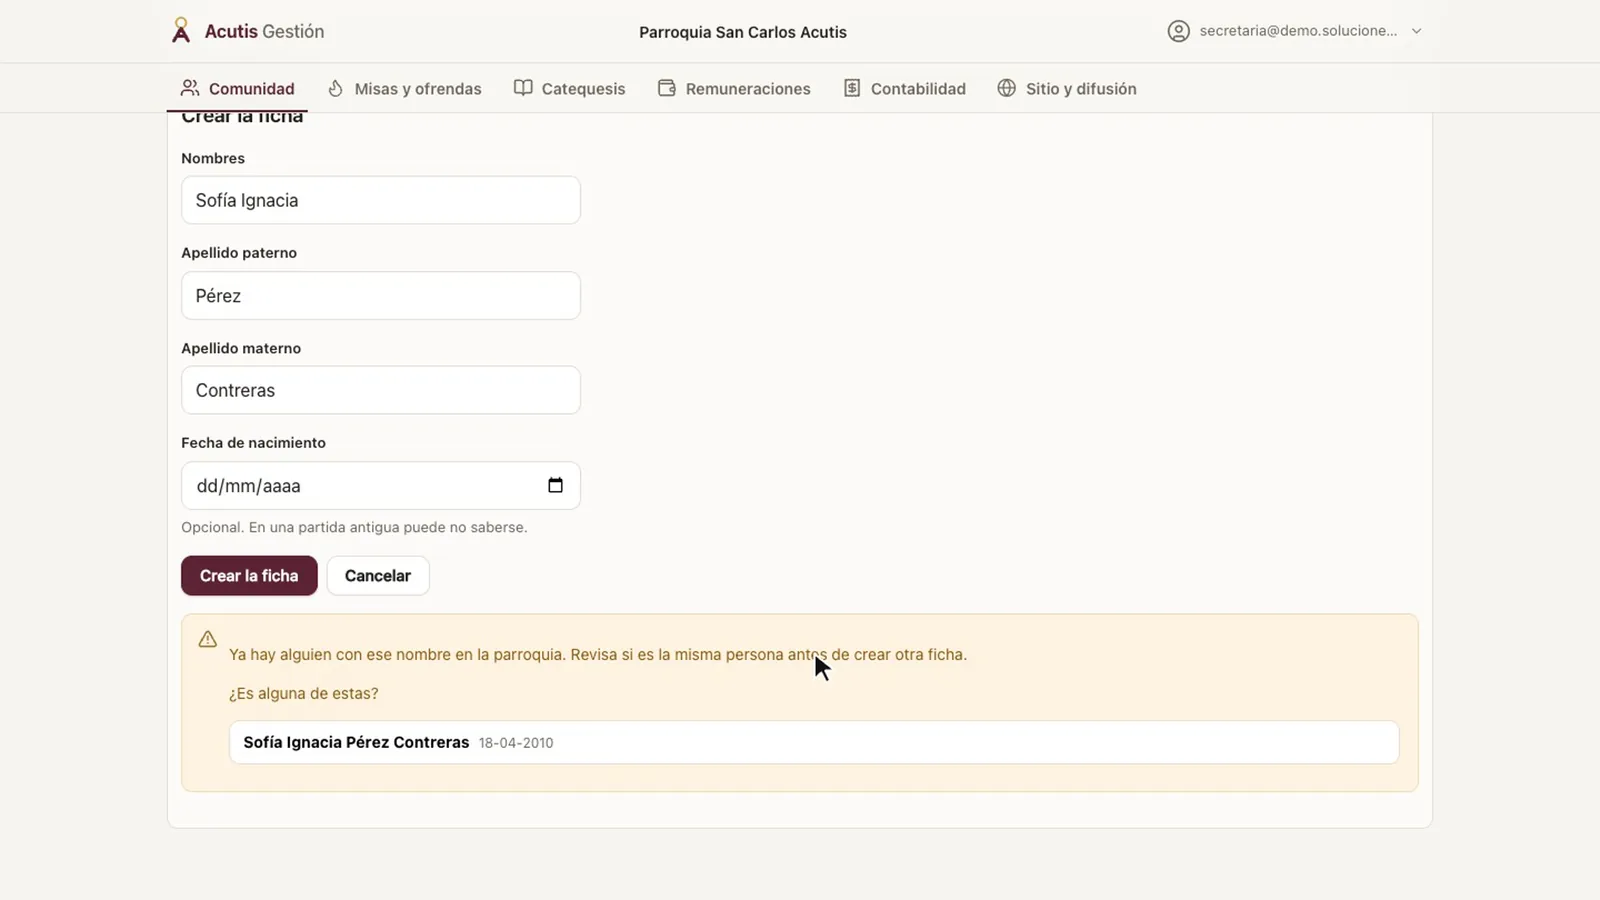Click the warning triangle icon in the alert

(208, 639)
